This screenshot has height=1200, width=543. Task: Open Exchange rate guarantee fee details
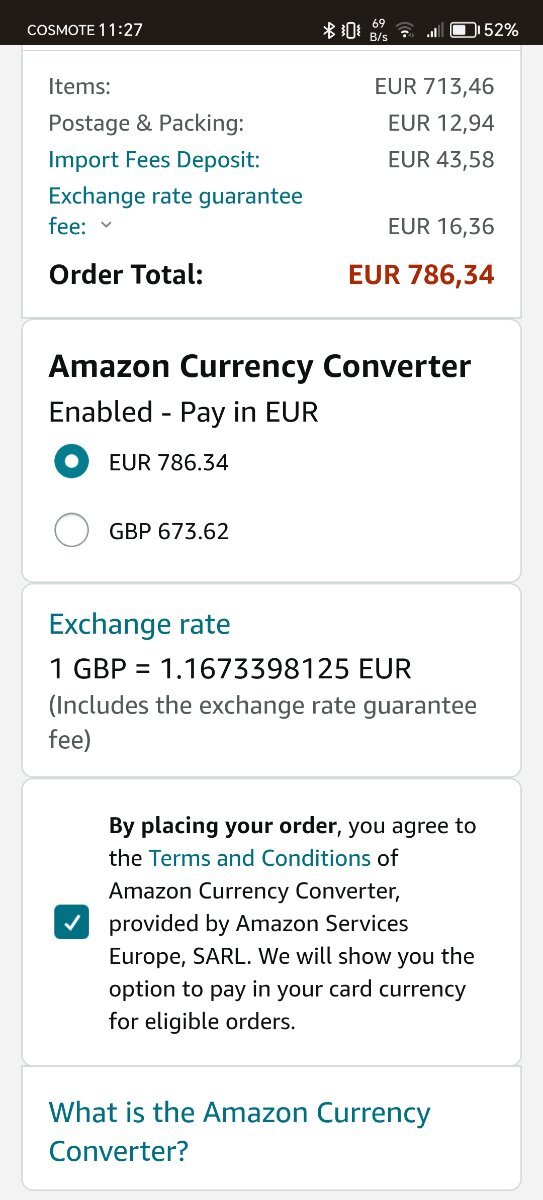click(175, 210)
